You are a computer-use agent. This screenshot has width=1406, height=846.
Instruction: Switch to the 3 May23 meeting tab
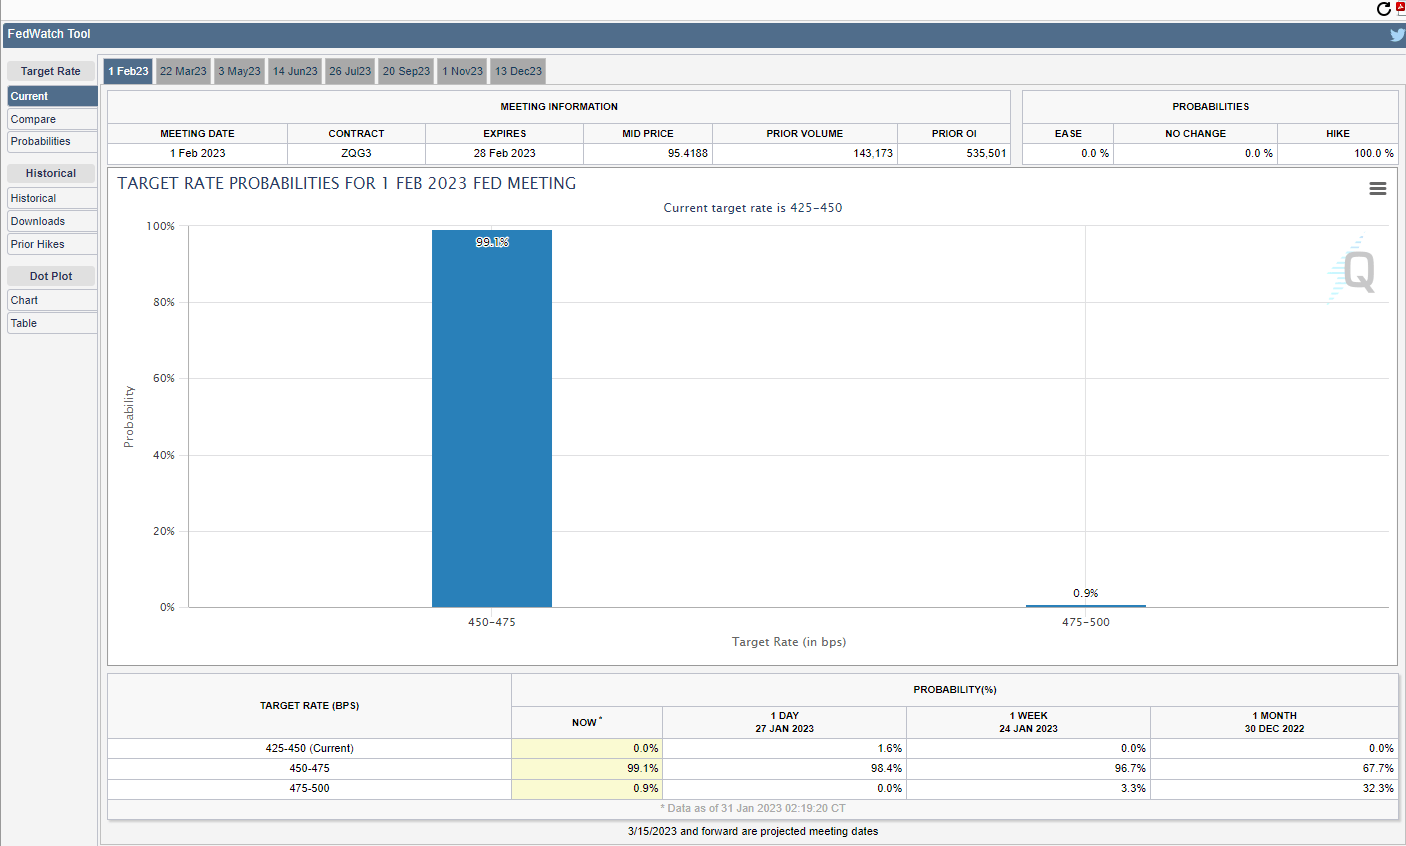pos(239,71)
